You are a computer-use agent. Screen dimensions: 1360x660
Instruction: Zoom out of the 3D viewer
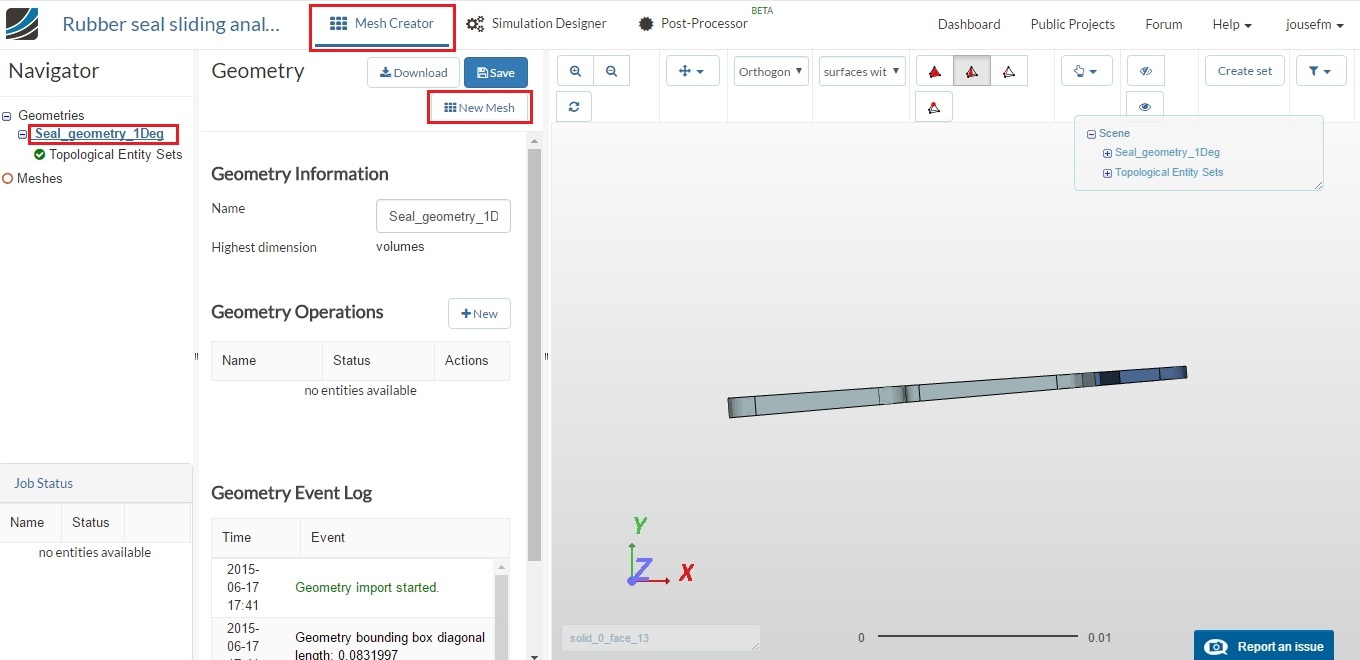click(611, 71)
